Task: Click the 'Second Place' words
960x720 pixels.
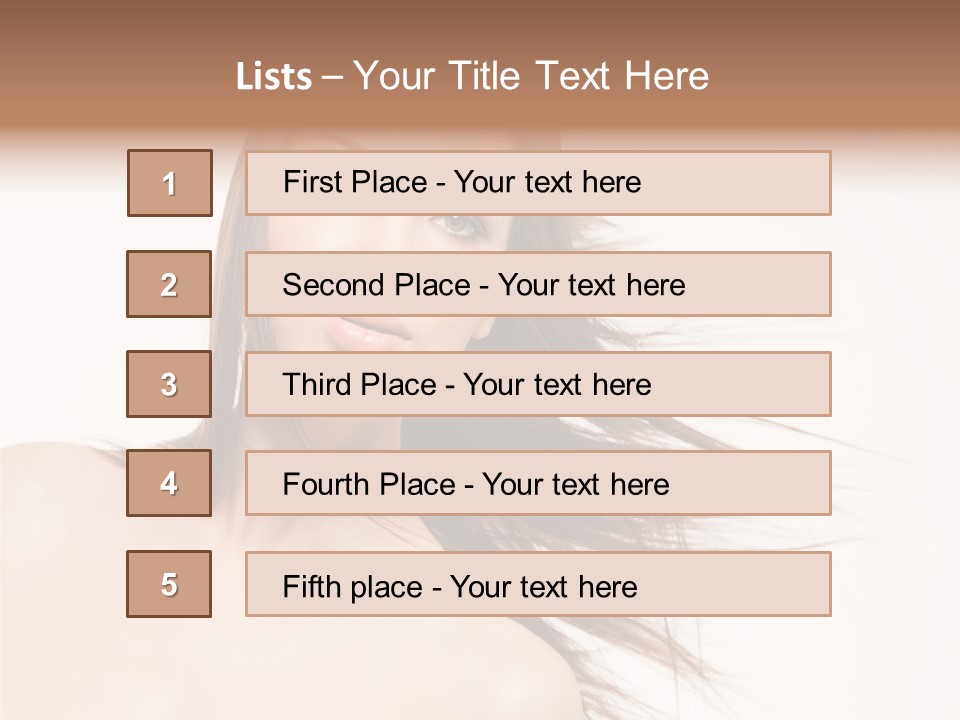Action: [376, 285]
